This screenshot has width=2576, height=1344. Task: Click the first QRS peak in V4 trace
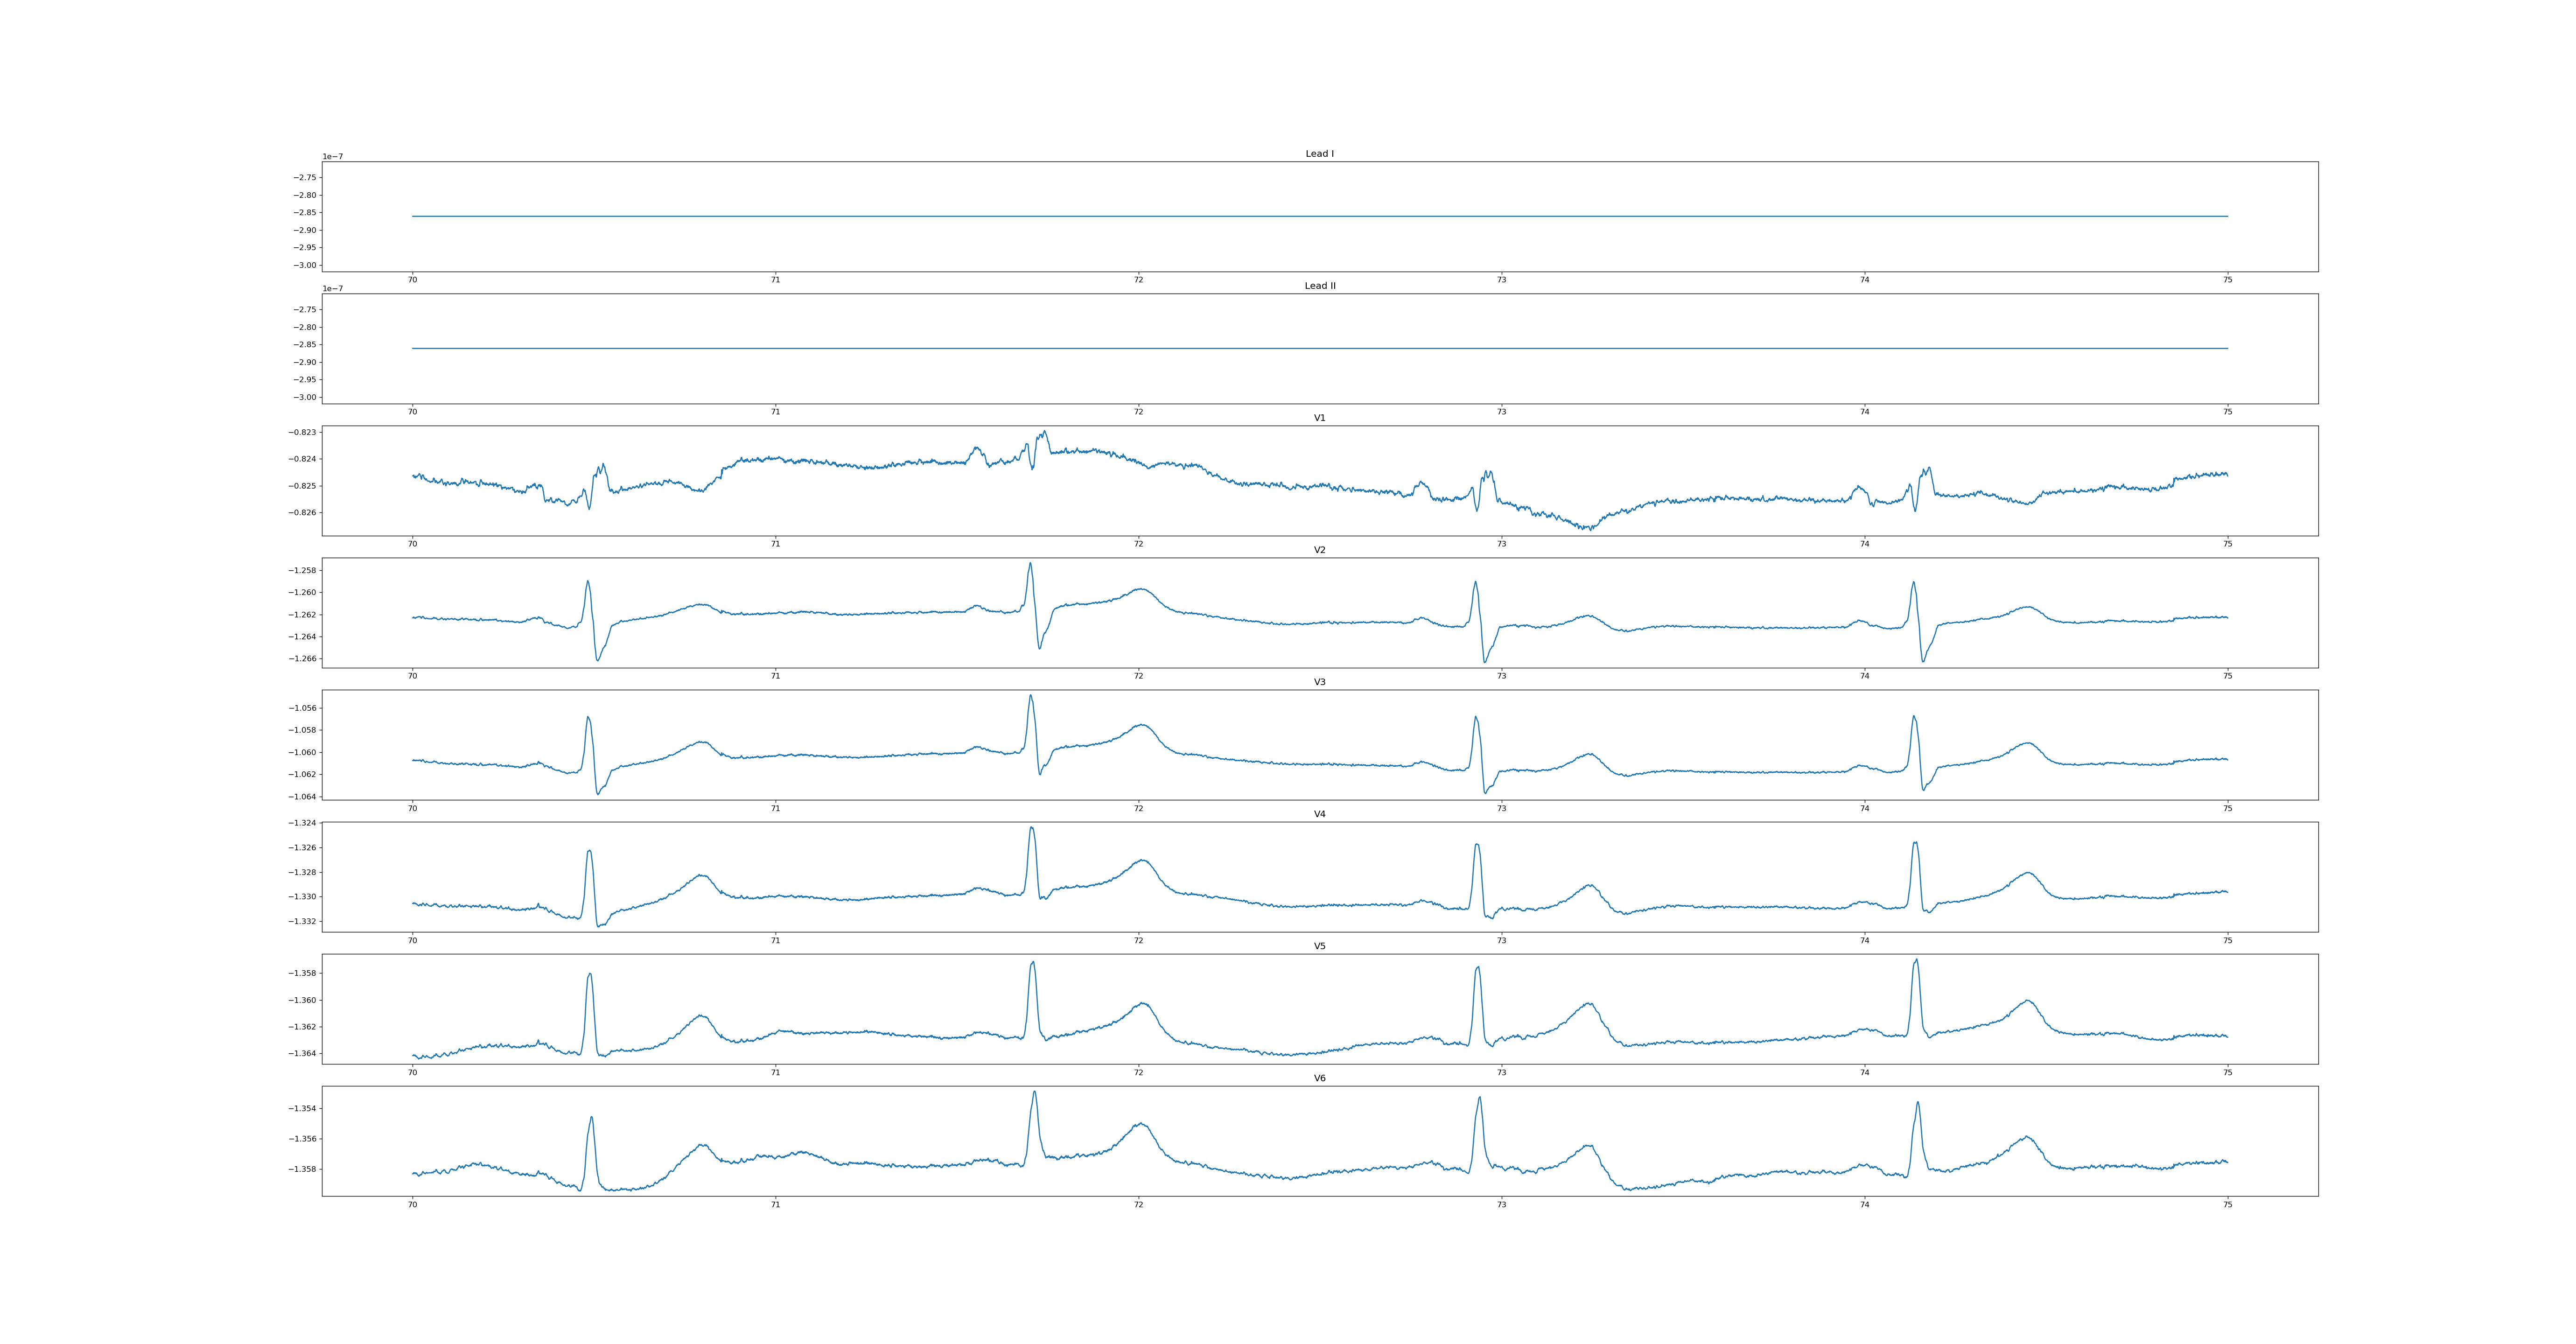(x=589, y=852)
